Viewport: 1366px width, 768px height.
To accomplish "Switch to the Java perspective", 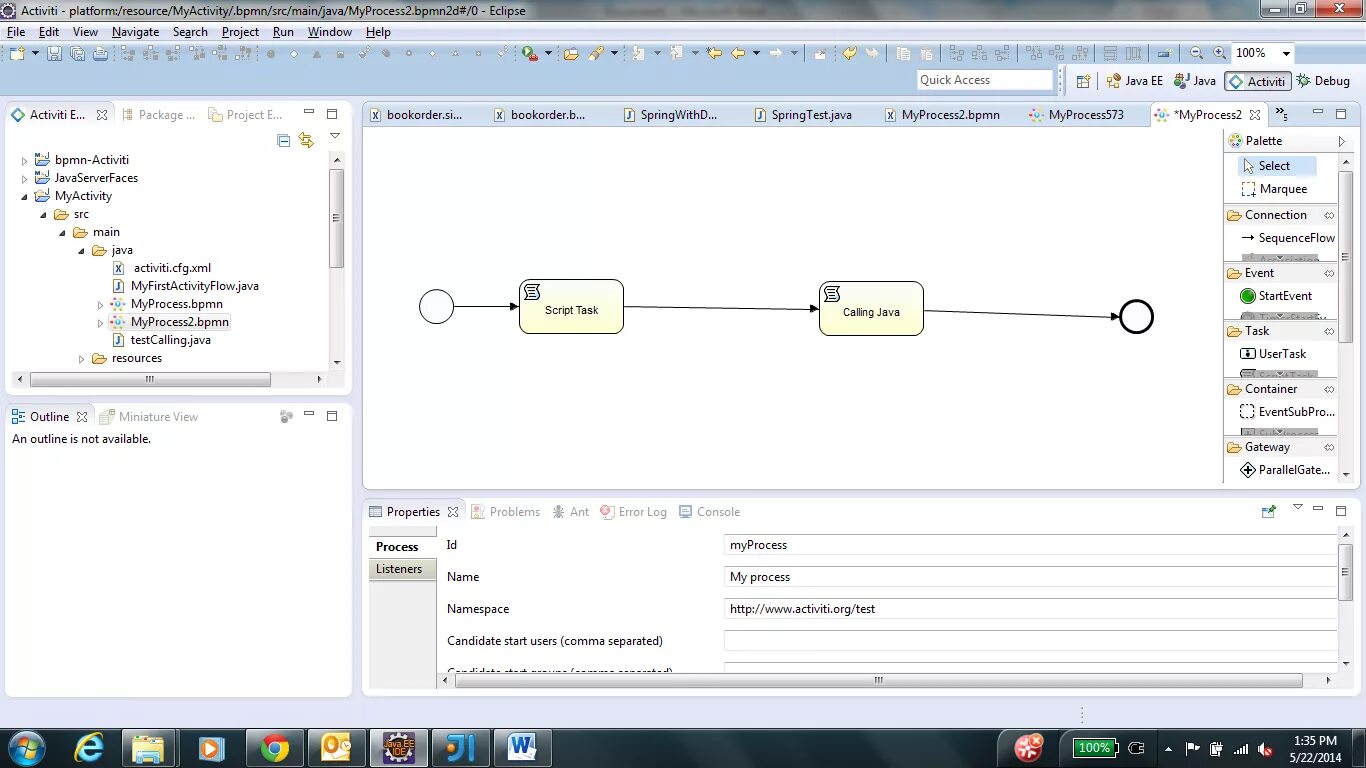I will [1196, 81].
